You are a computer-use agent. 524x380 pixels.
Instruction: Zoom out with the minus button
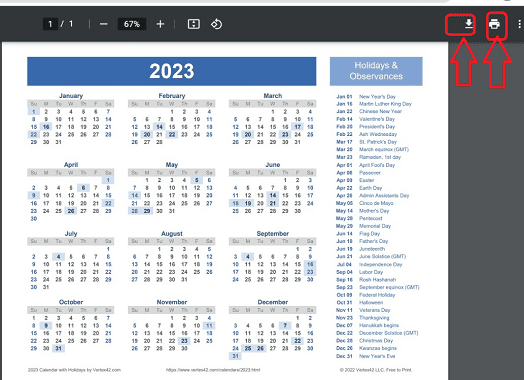[104, 24]
